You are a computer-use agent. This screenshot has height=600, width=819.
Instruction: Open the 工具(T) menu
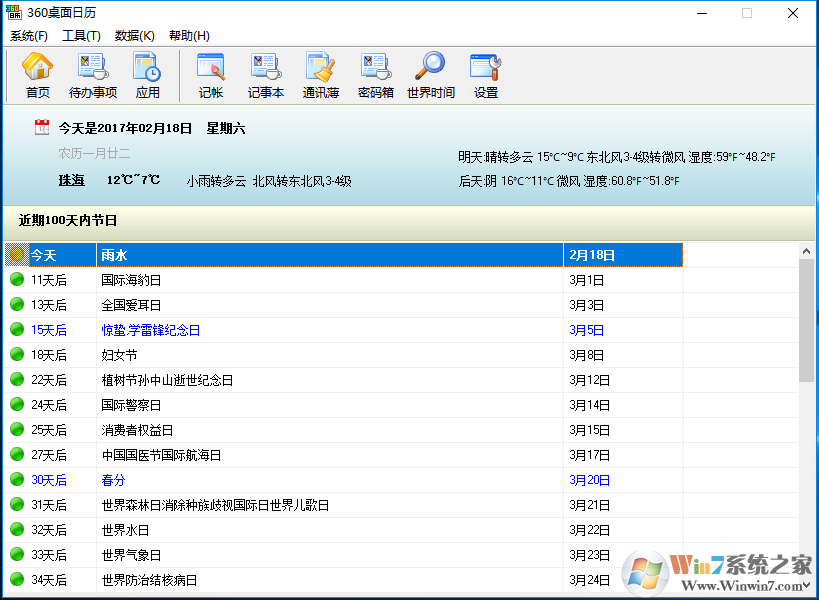[x=81, y=36]
